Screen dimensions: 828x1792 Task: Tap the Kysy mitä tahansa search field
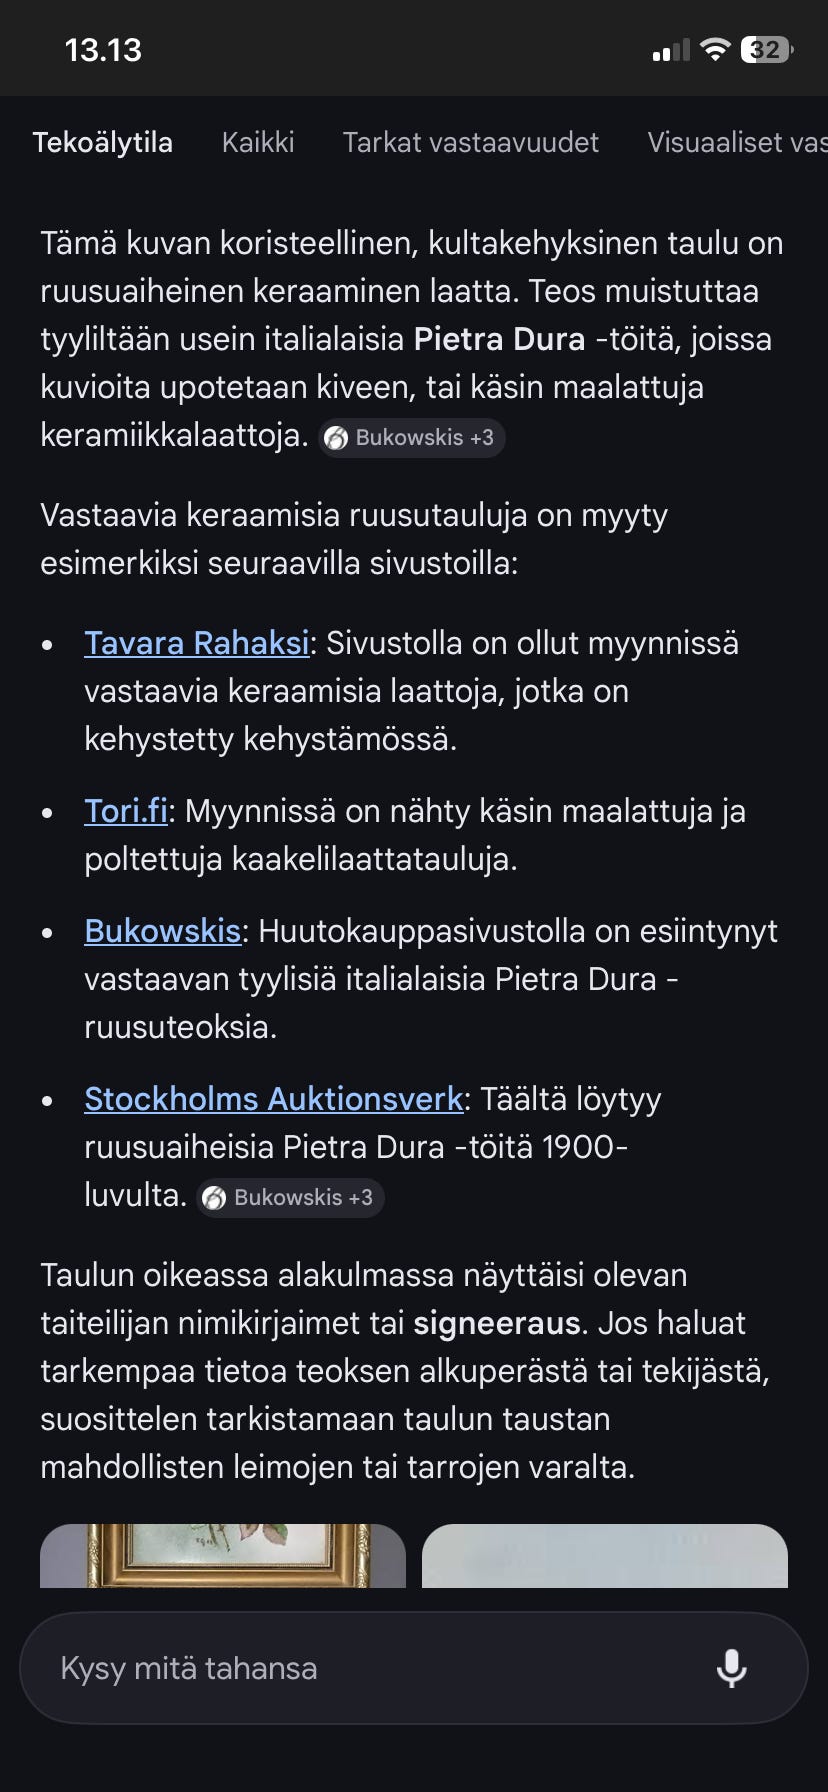pos(300,1667)
